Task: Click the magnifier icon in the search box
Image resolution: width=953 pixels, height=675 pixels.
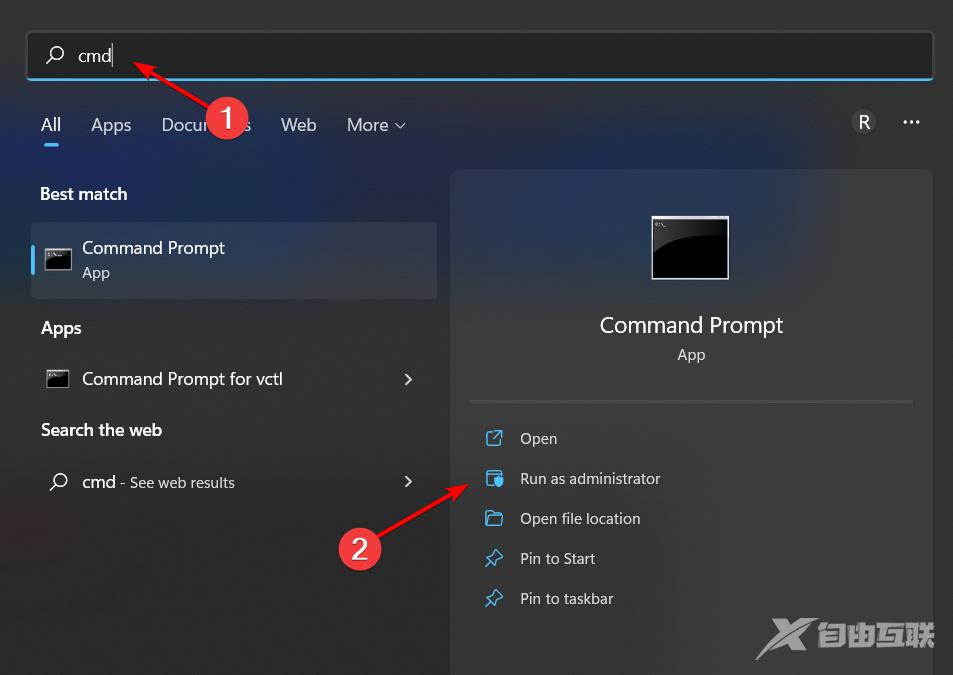Action: coord(55,55)
